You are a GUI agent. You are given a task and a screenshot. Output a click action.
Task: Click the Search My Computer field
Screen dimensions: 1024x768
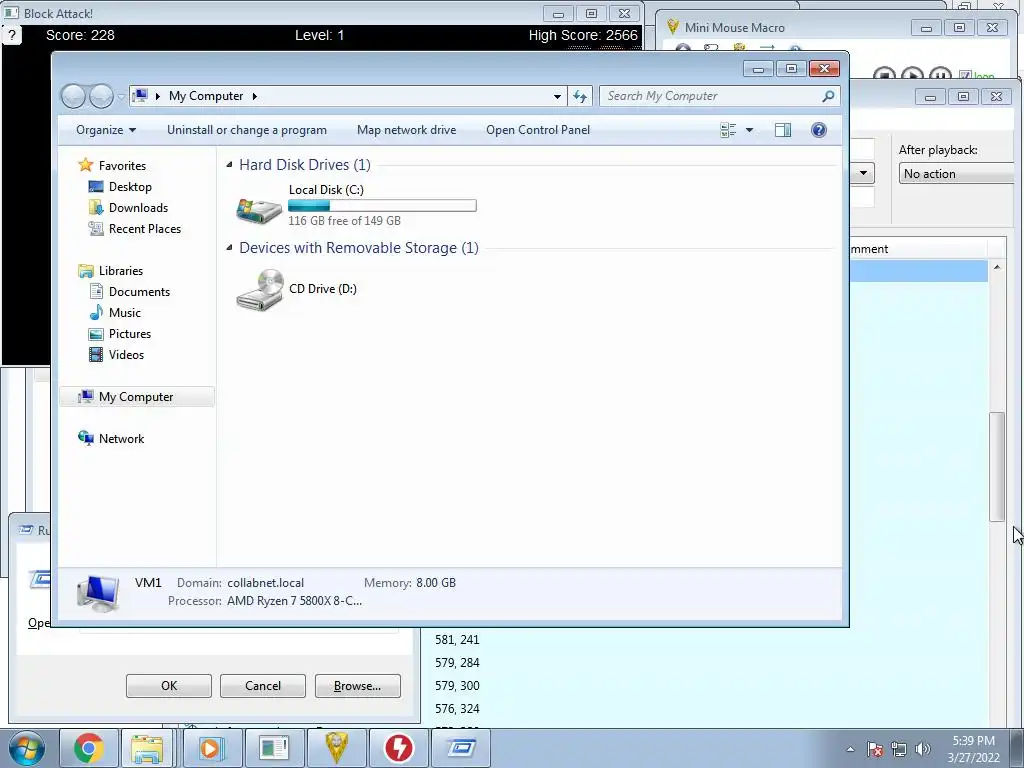pos(713,97)
